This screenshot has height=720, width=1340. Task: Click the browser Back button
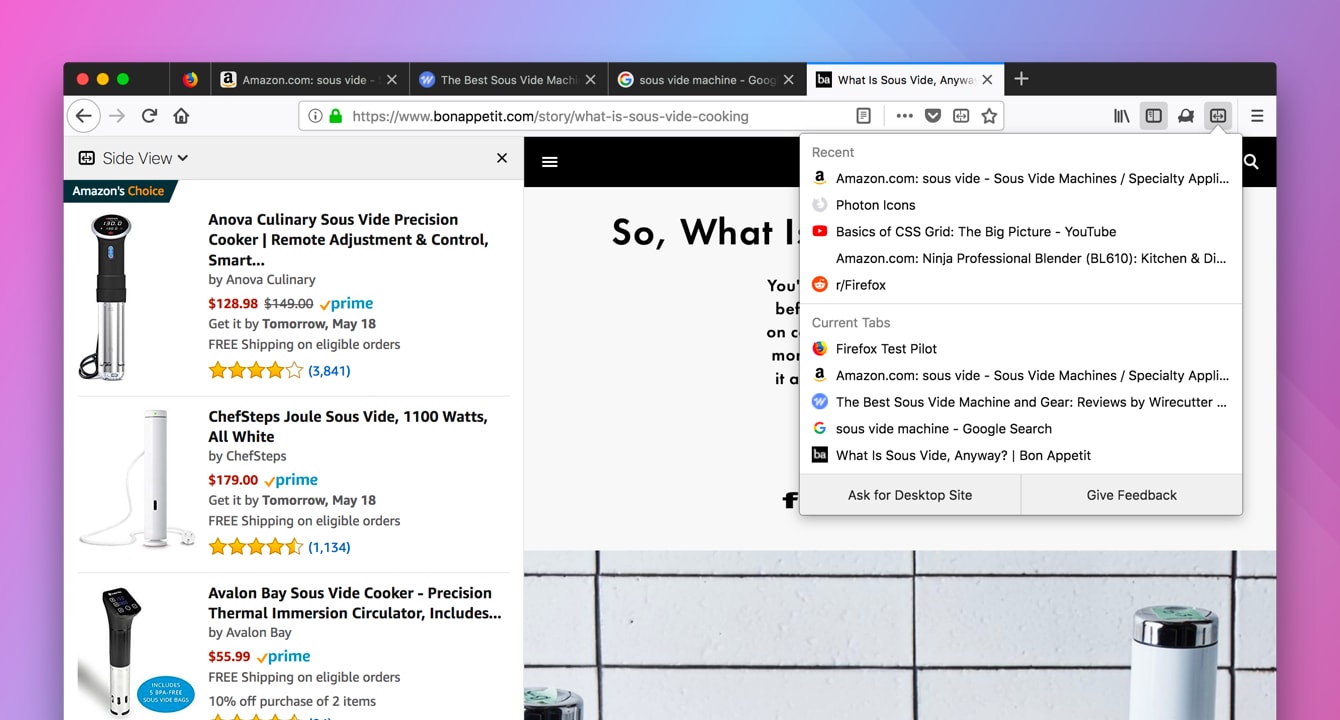pyautogui.click(x=84, y=116)
